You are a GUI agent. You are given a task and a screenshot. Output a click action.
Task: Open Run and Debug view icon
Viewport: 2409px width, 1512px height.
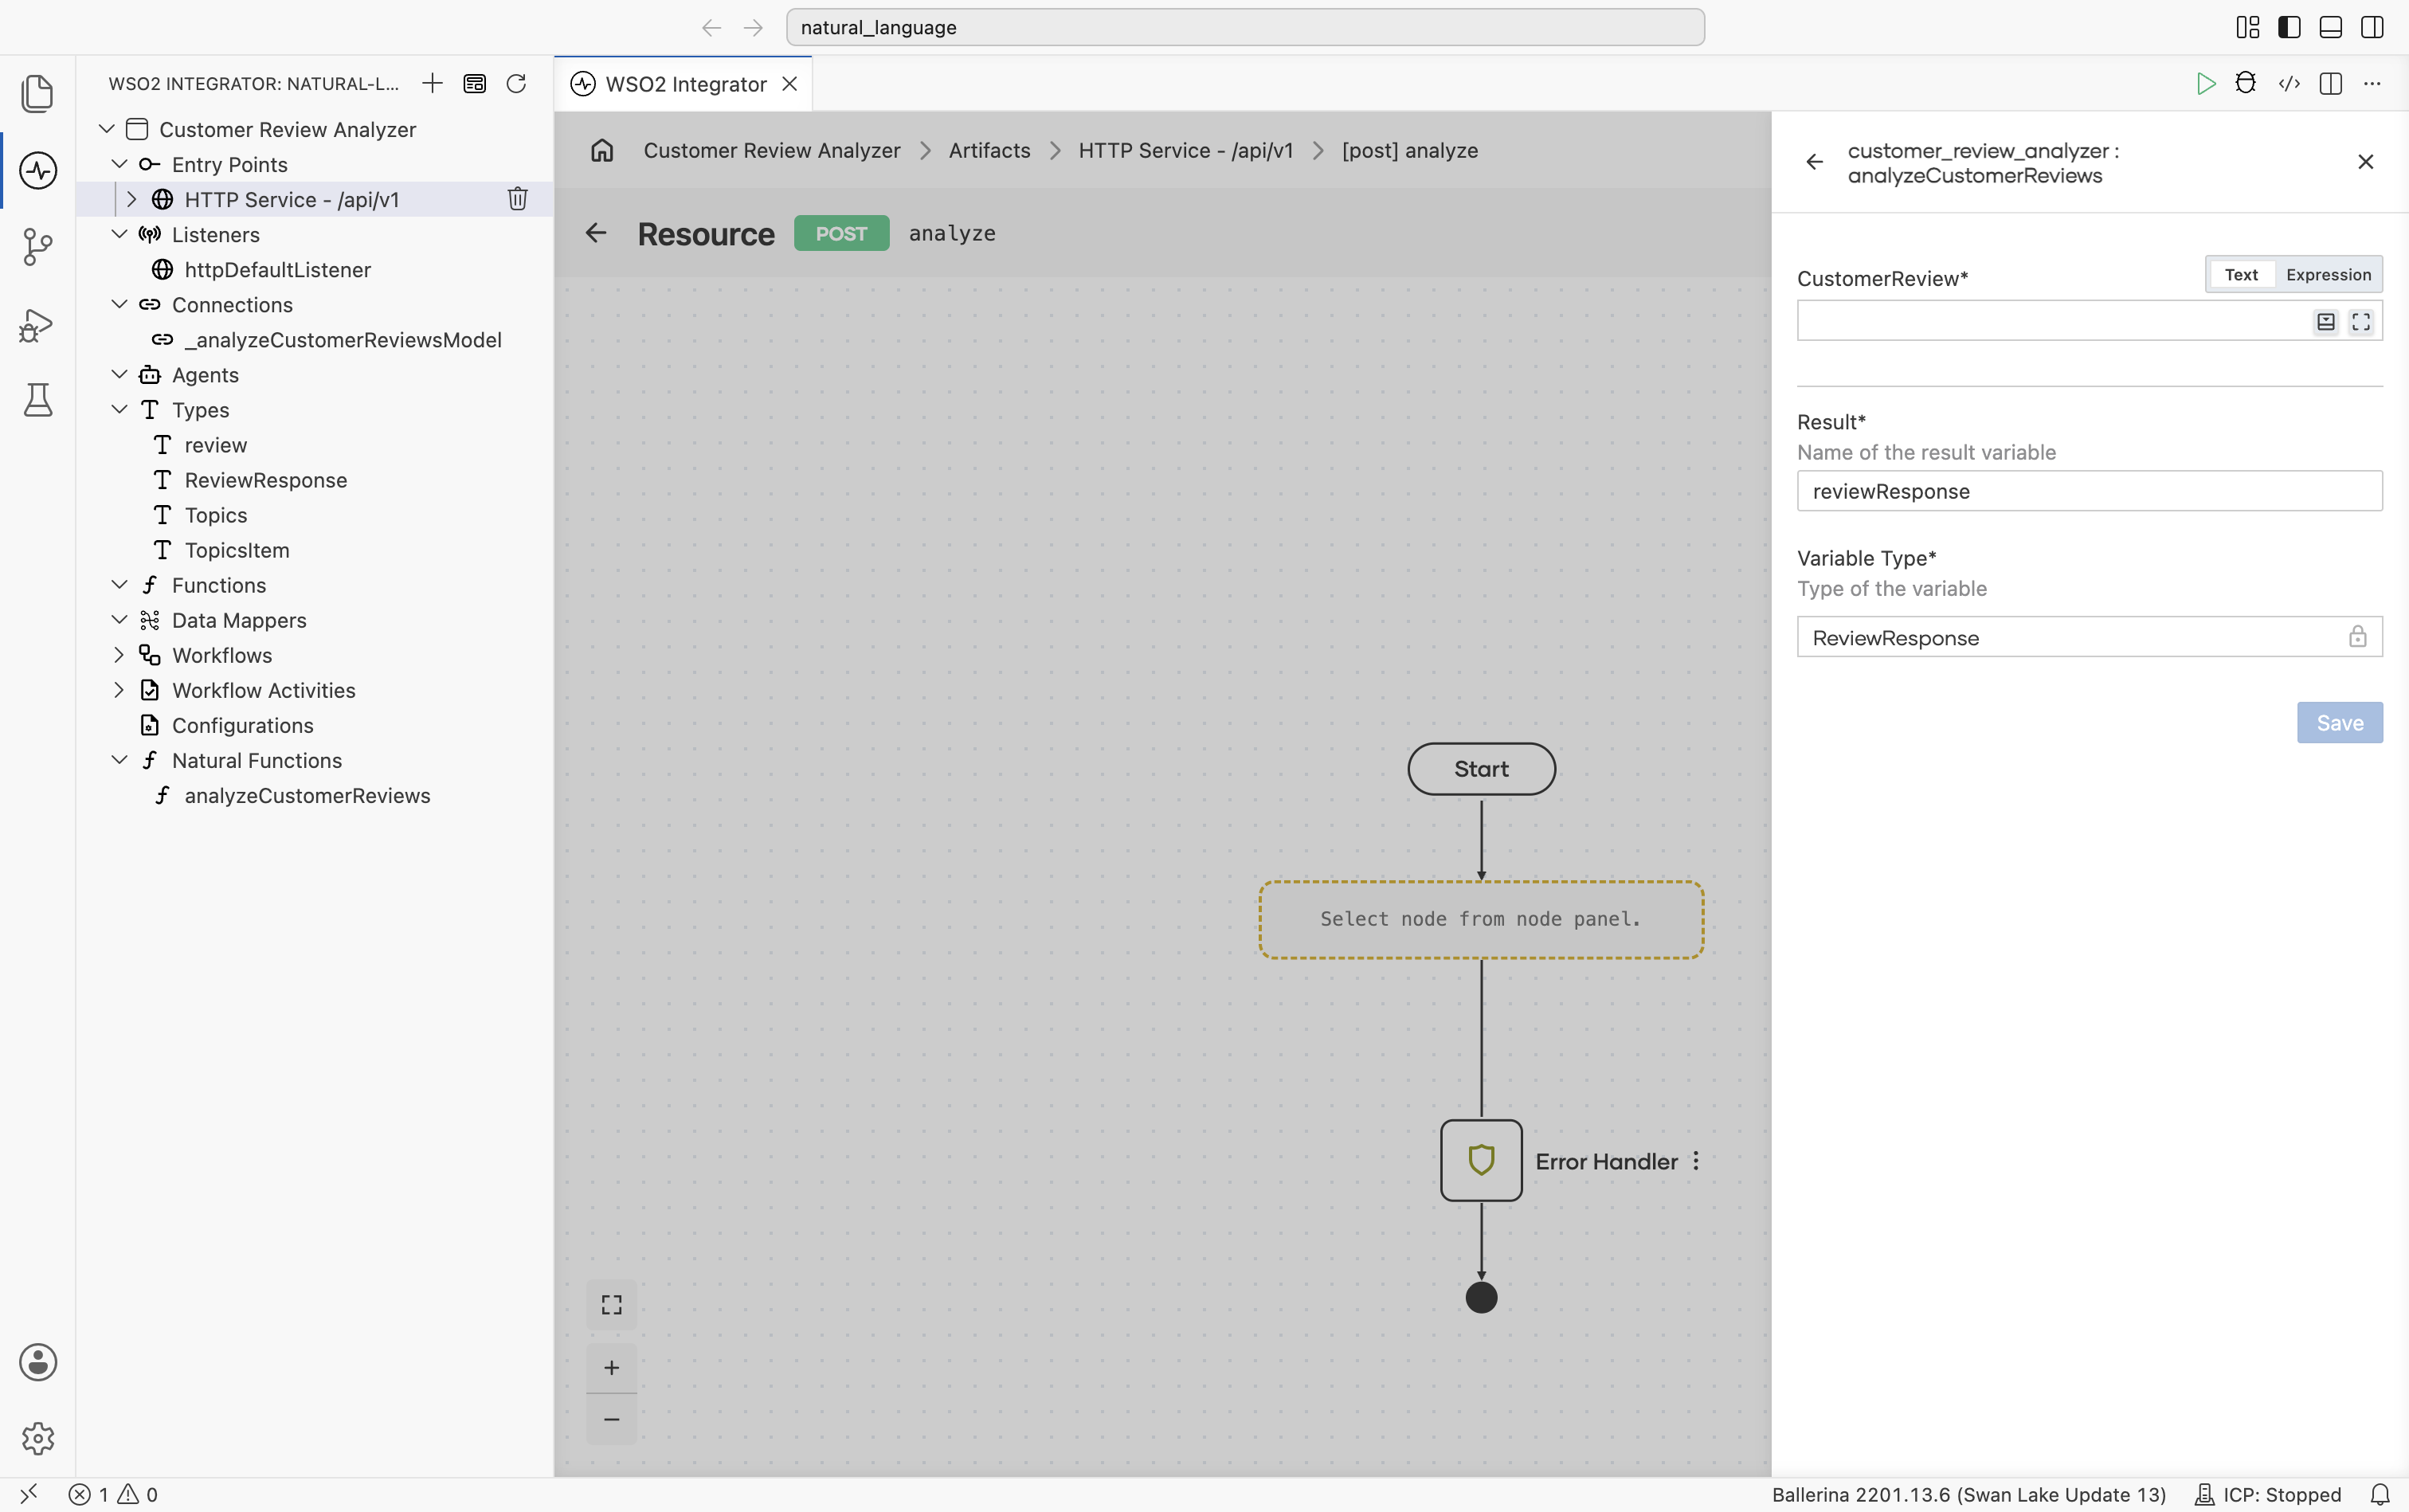(x=37, y=324)
